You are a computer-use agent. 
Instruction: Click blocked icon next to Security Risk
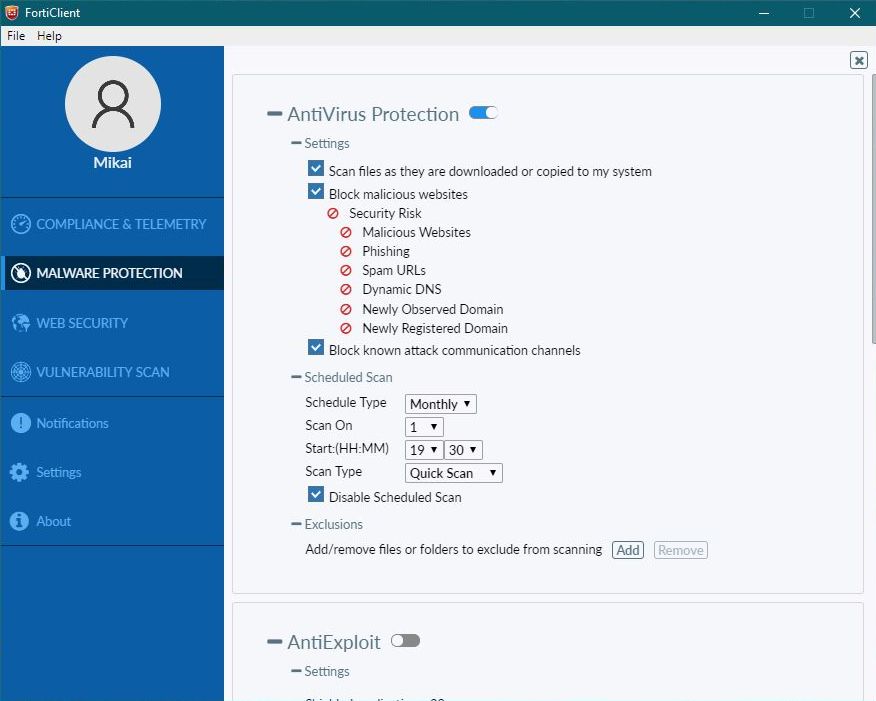[x=333, y=213]
